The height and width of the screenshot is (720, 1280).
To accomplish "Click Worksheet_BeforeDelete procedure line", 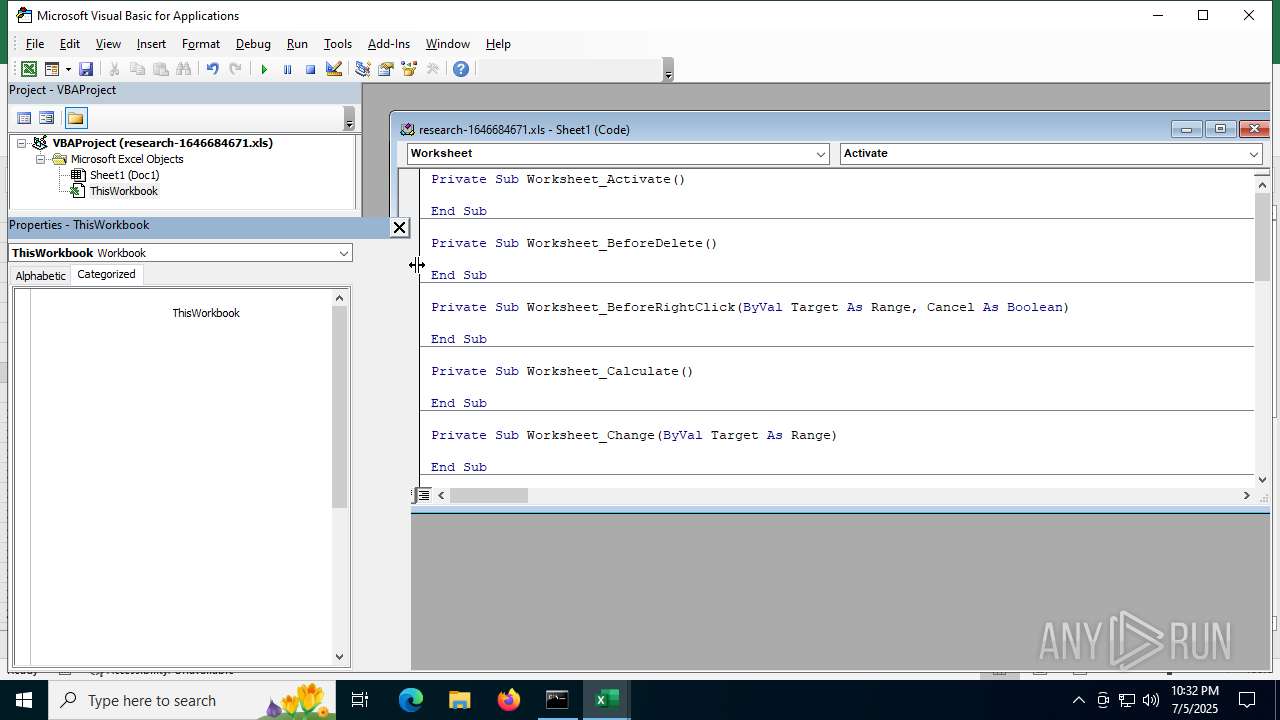I will click(x=574, y=243).
